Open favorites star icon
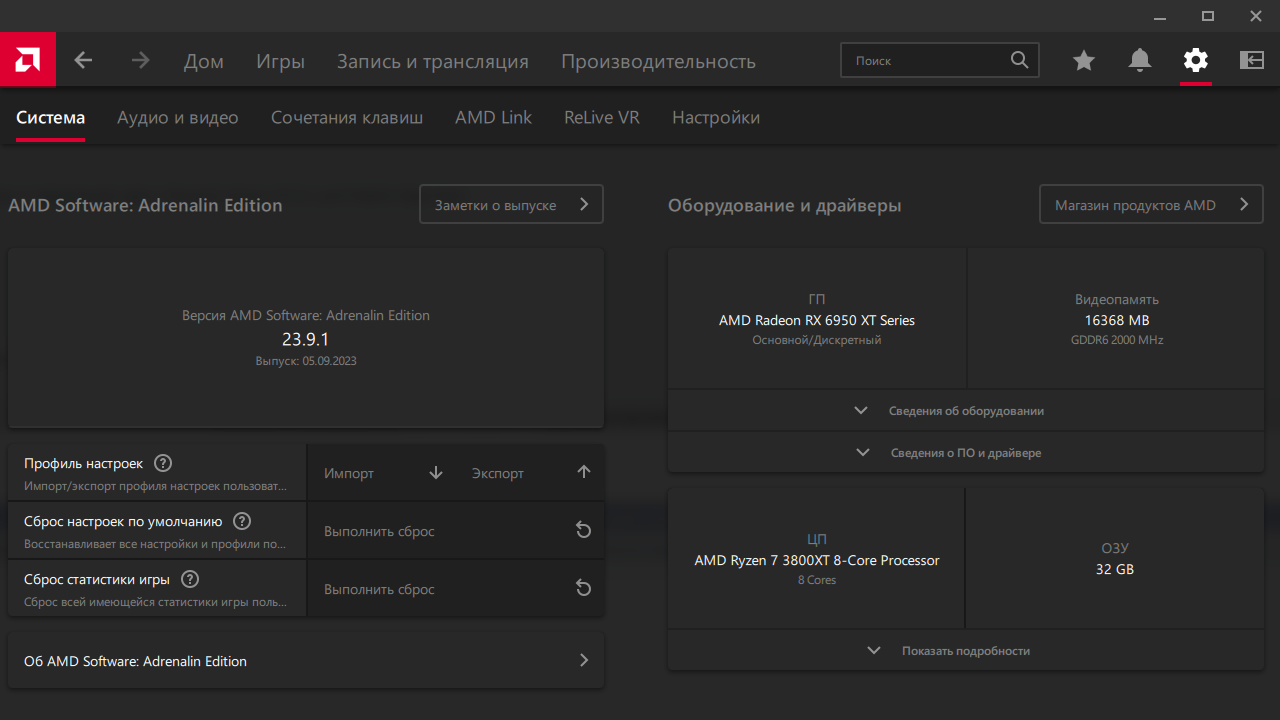The height and width of the screenshot is (720, 1280). [x=1084, y=61]
